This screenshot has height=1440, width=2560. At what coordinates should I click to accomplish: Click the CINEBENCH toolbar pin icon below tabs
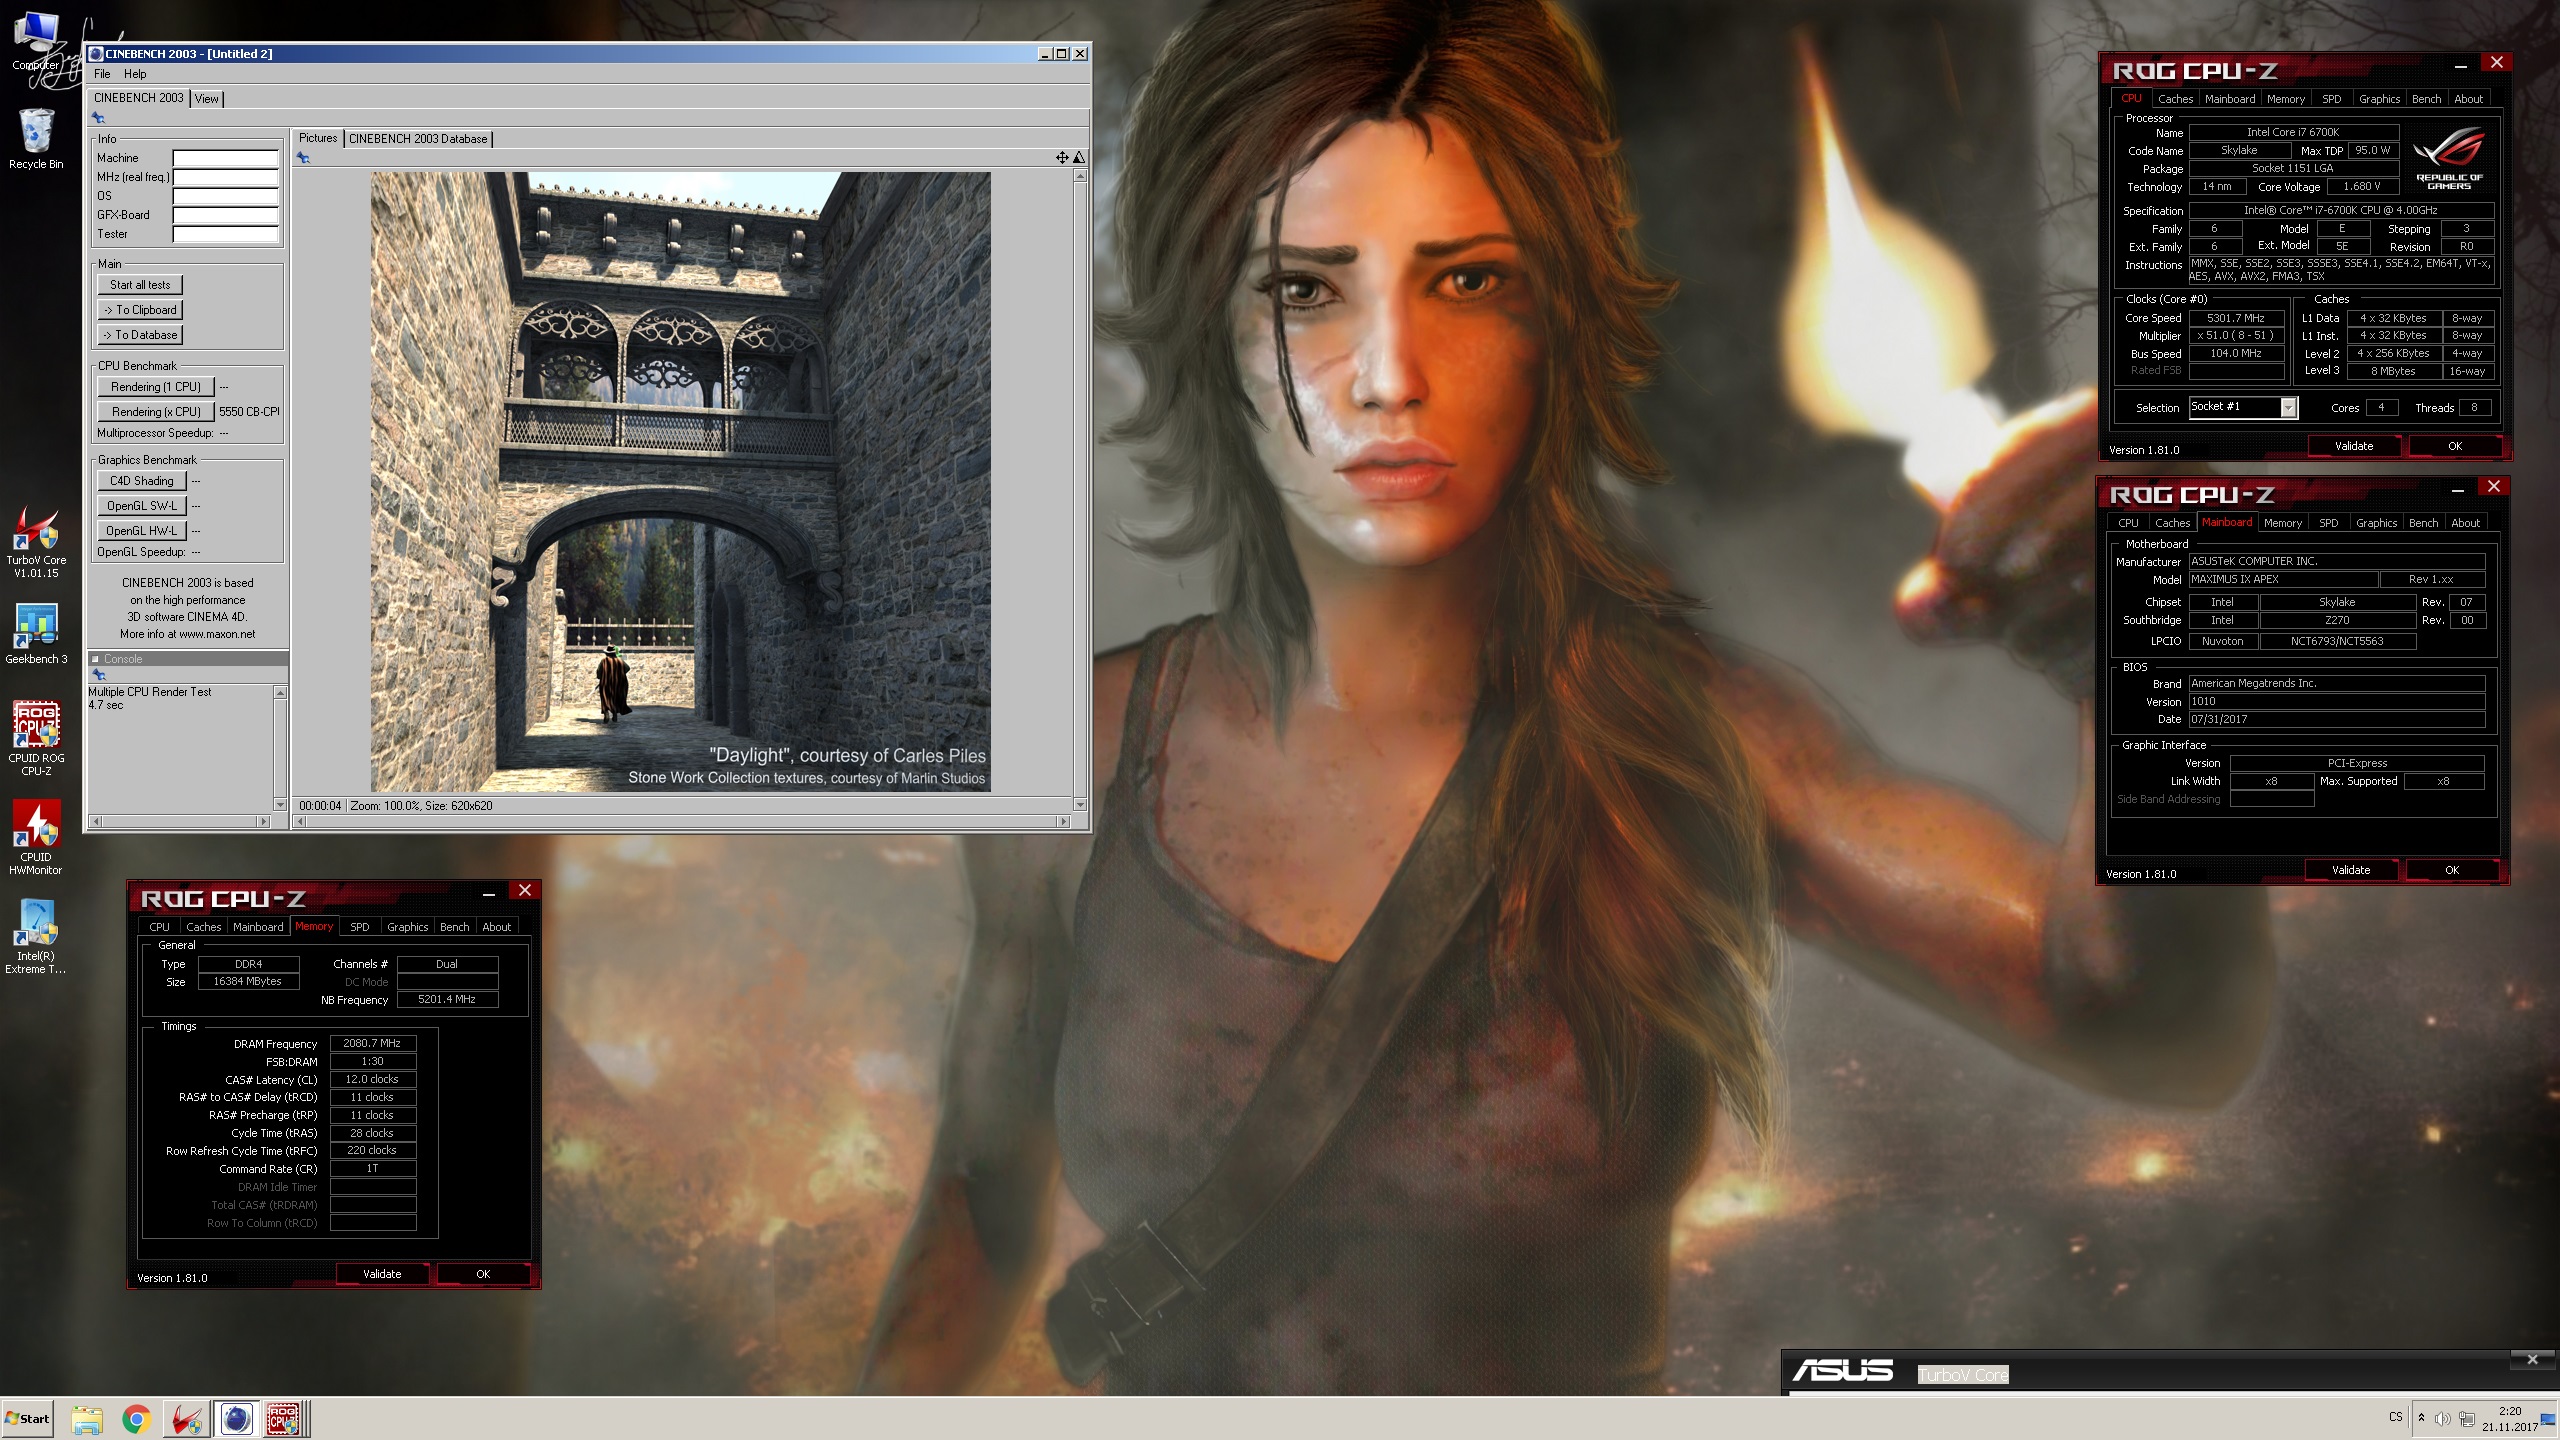coord(98,118)
